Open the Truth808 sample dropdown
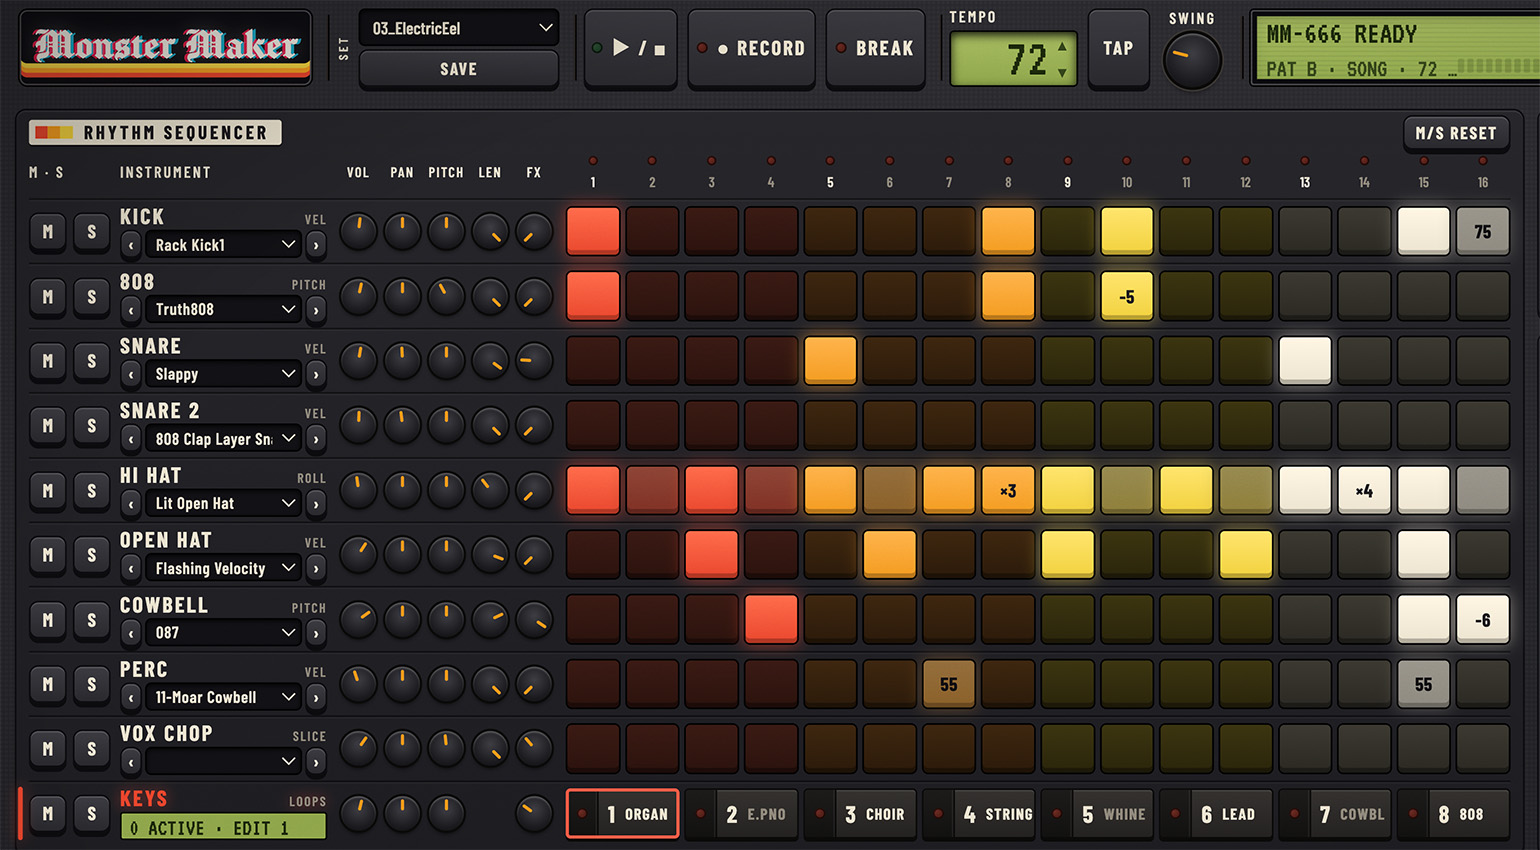This screenshot has width=1540, height=850. click(x=223, y=310)
